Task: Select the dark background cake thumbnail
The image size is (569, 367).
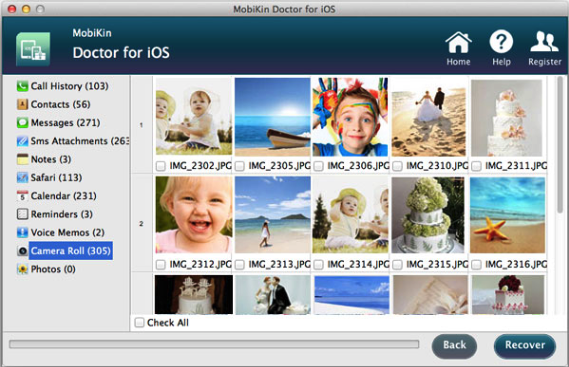Action: 194,295
